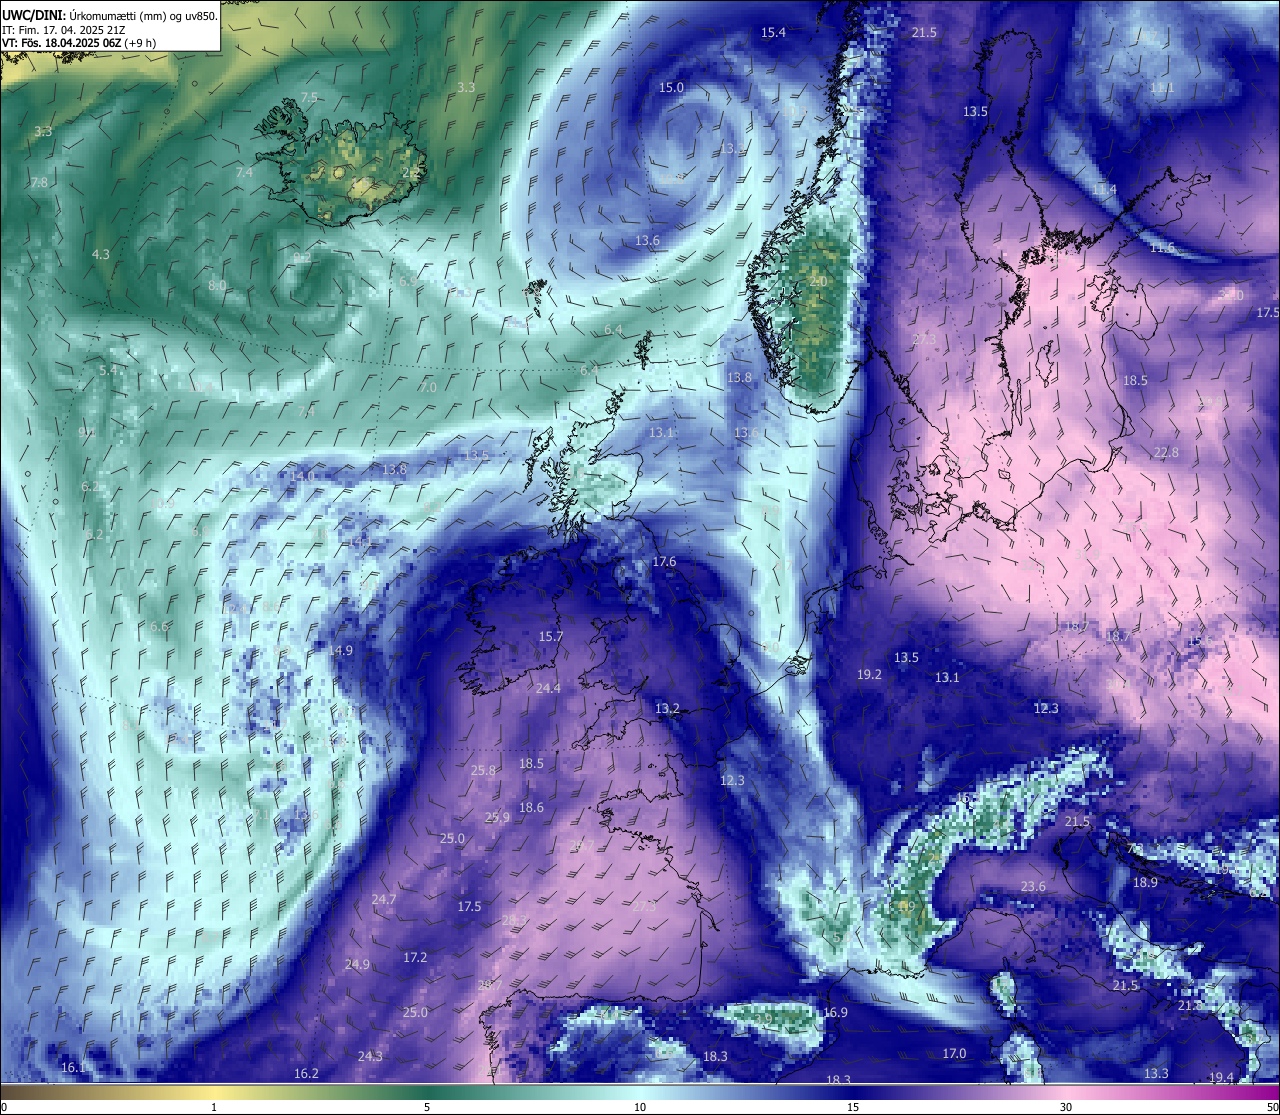Click the map value 23.6
Image resolution: width=1280 pixels, height=1115 pixels.
[x=1033, y=887]
